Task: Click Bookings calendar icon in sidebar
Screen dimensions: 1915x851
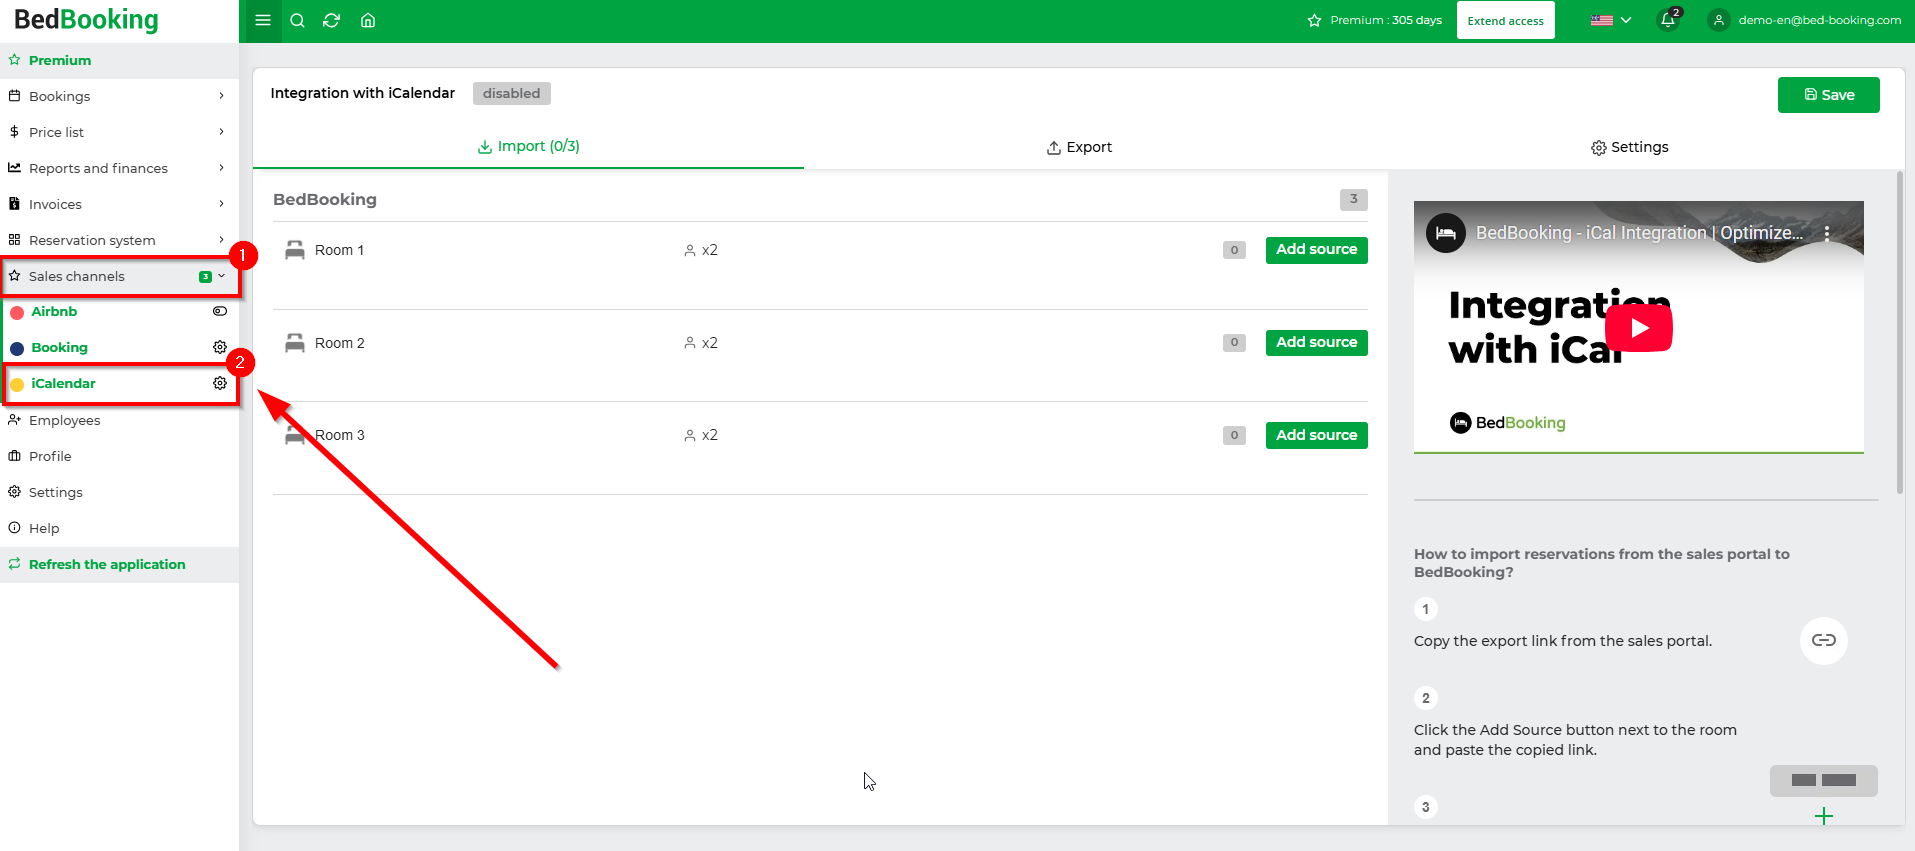Action: pos(14,96)
